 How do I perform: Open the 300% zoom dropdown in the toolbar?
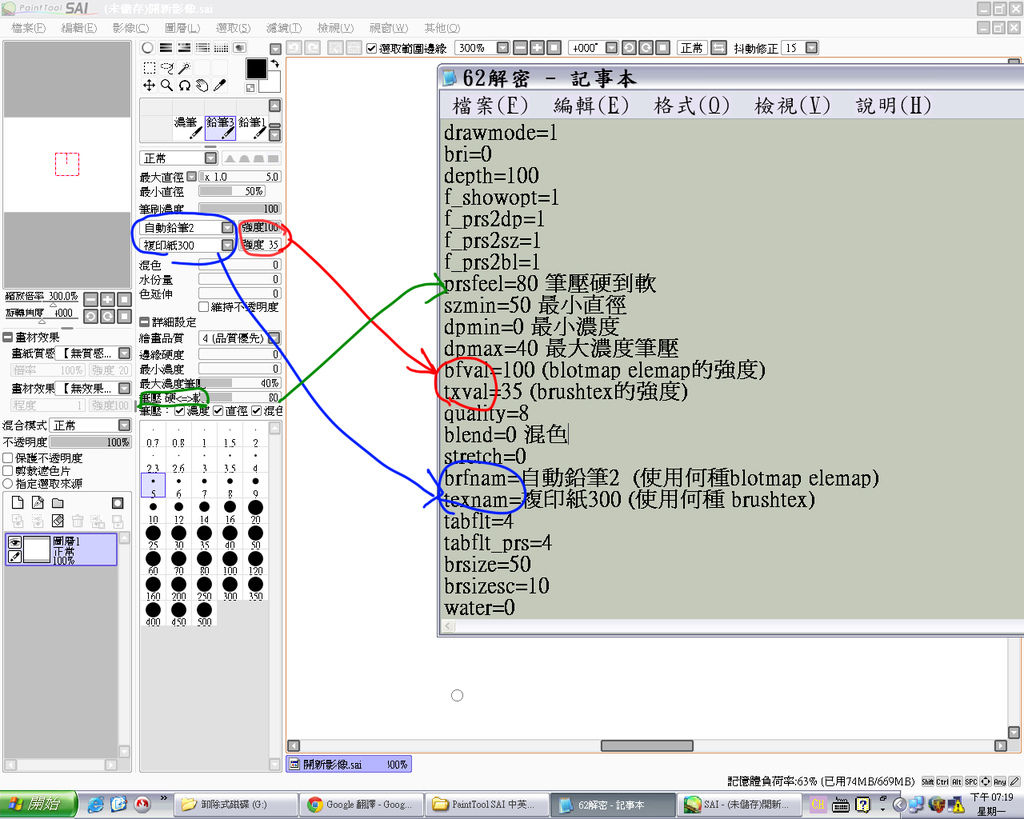(502, 48)
